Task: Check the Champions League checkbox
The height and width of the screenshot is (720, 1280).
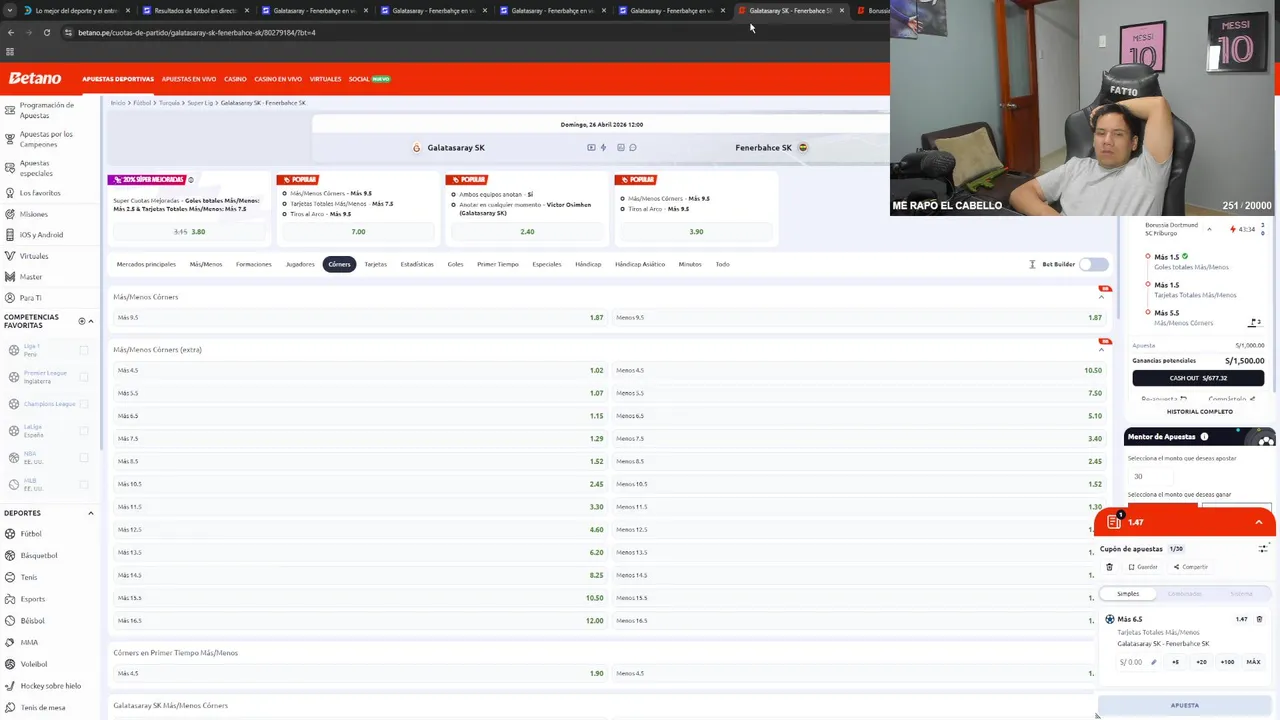Action: point(84,404)
